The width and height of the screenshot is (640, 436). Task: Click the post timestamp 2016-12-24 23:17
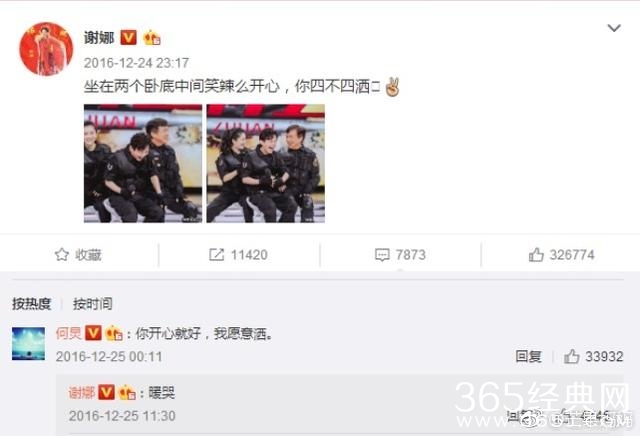point(136,63)
